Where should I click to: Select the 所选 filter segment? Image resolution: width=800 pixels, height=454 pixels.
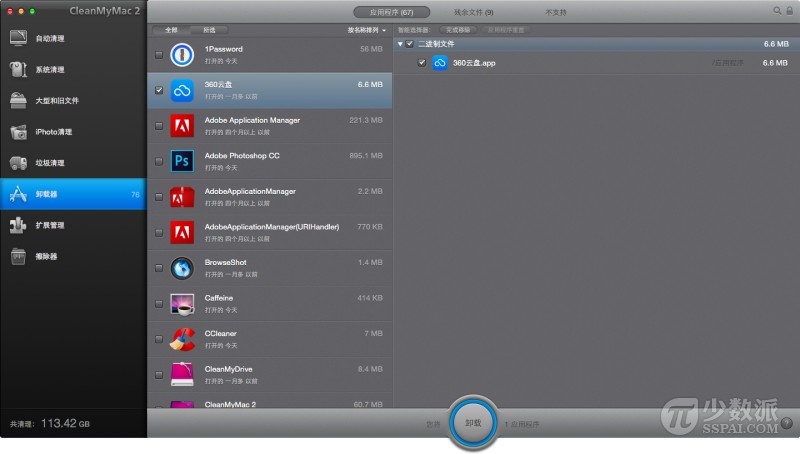pos(209,30)
